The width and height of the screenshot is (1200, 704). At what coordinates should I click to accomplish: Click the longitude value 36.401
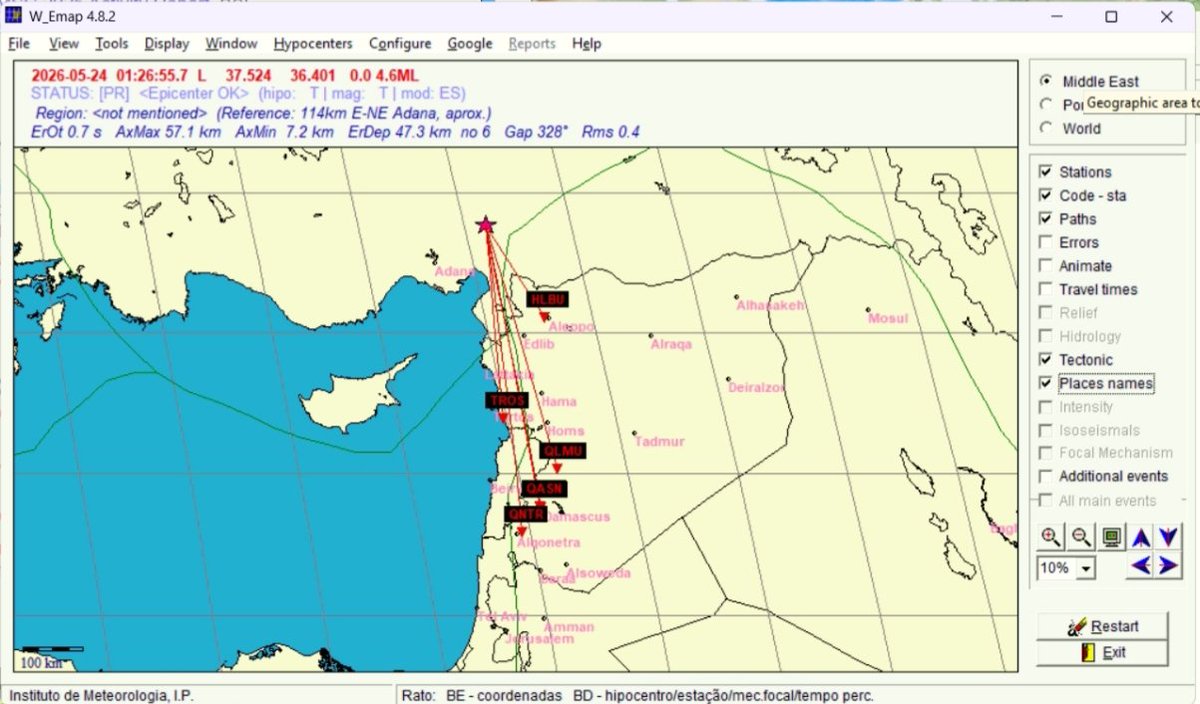pos(315,75)
